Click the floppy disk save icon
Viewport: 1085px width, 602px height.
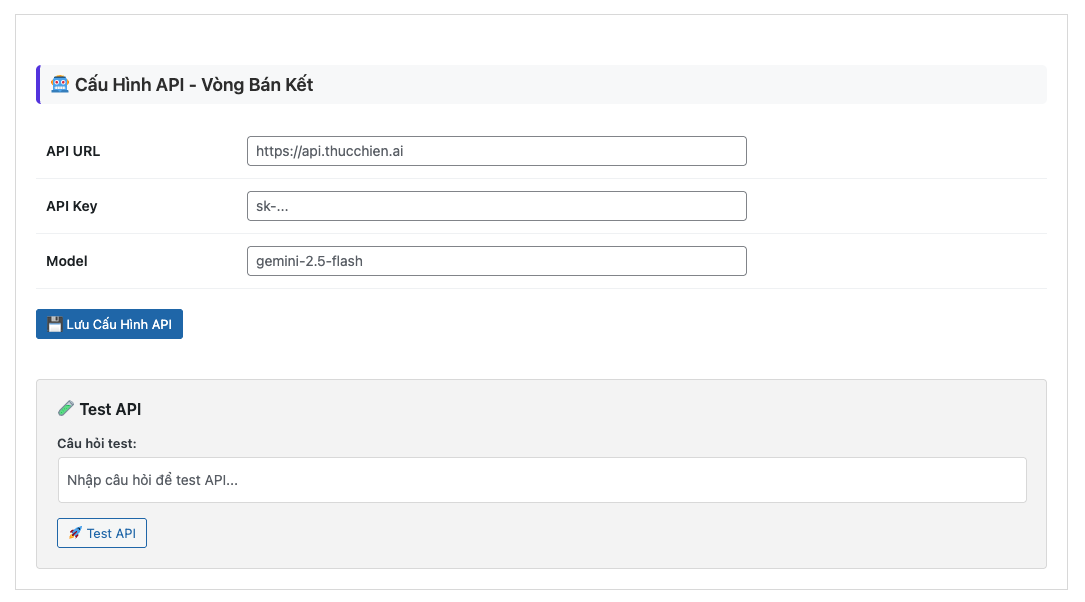55,325
